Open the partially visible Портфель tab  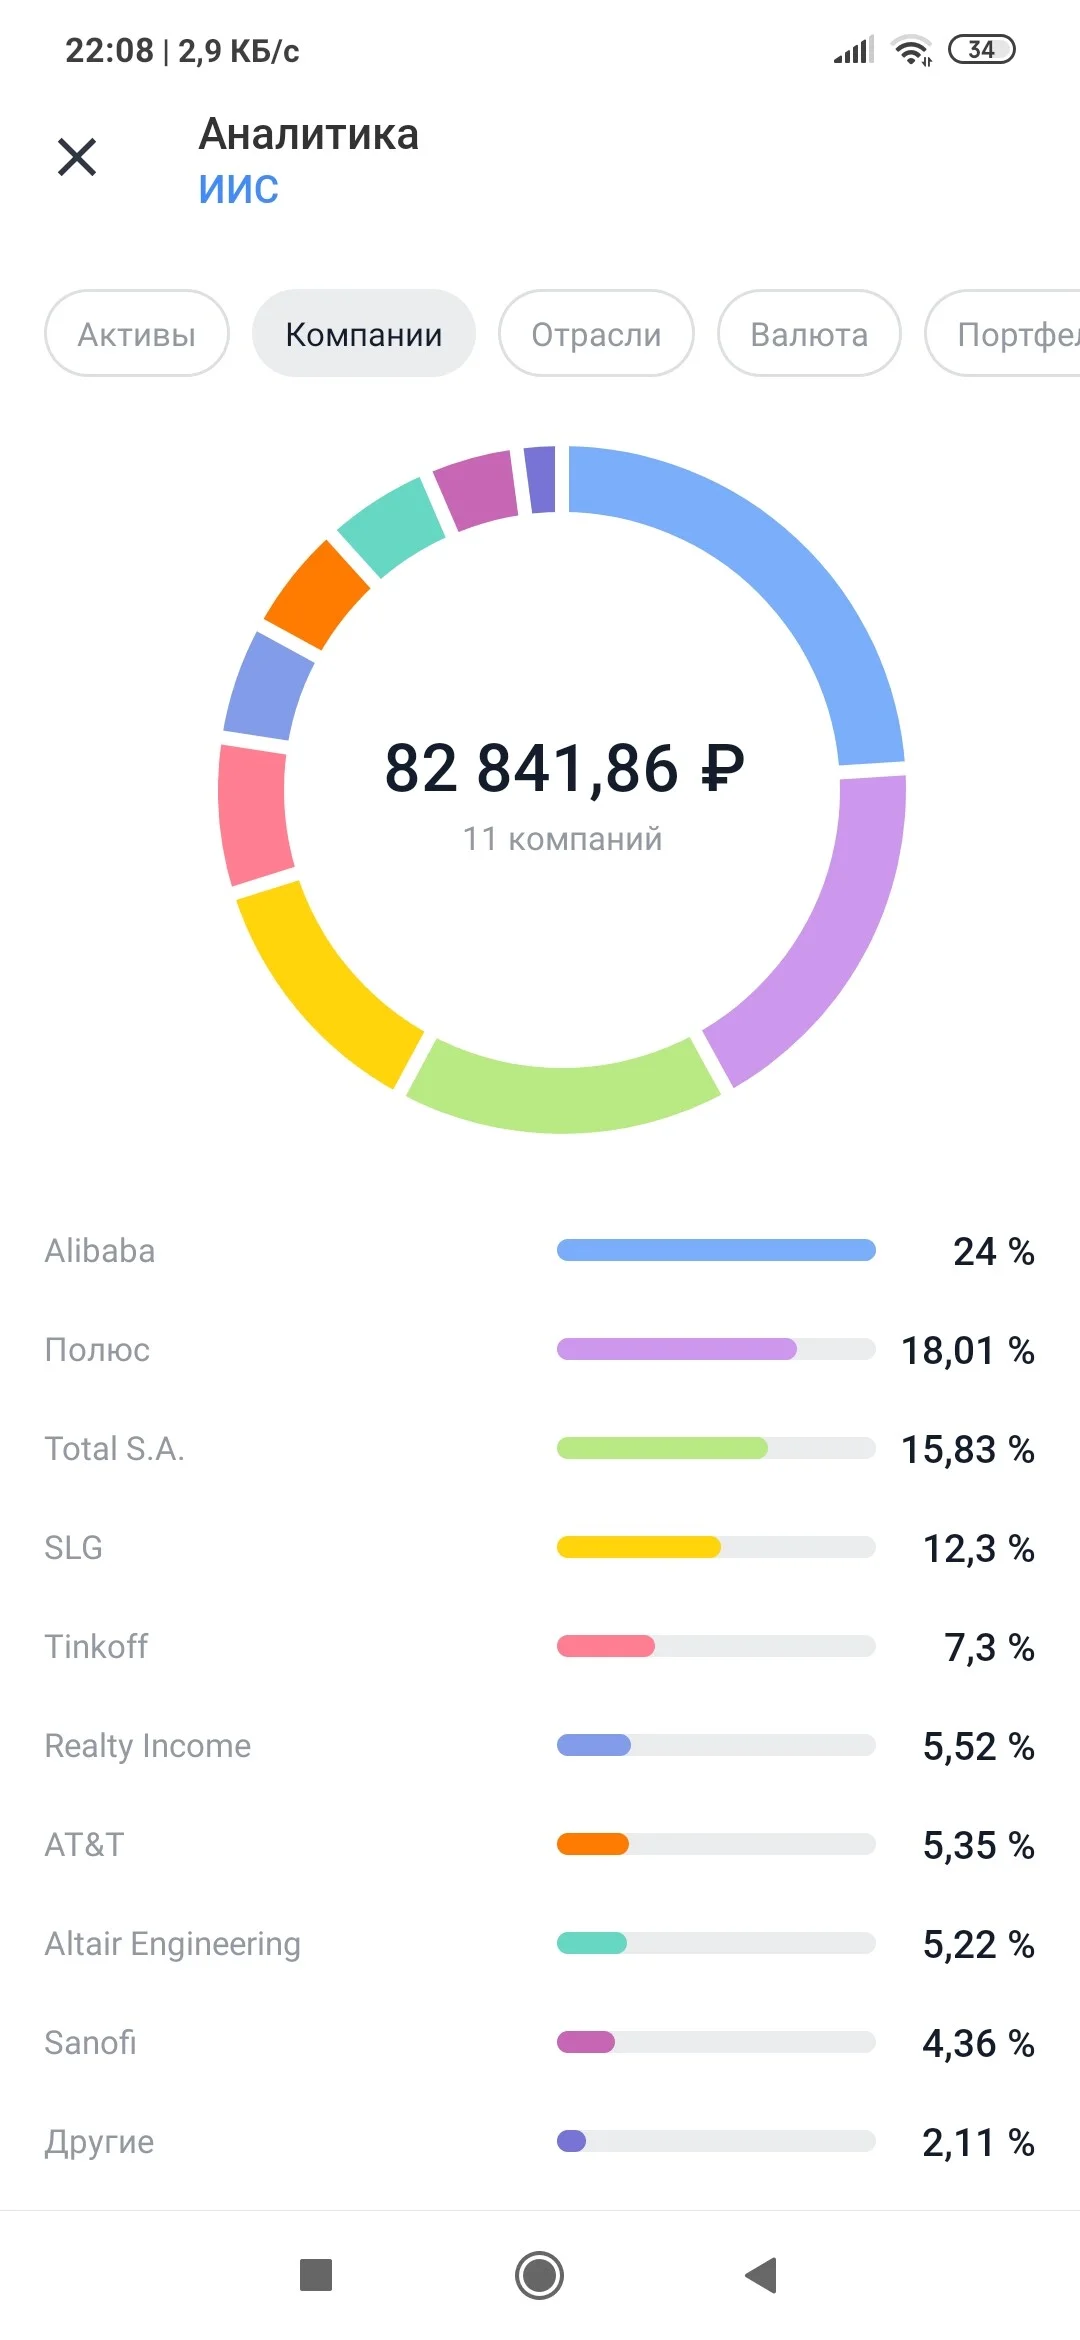[1005, 334]
